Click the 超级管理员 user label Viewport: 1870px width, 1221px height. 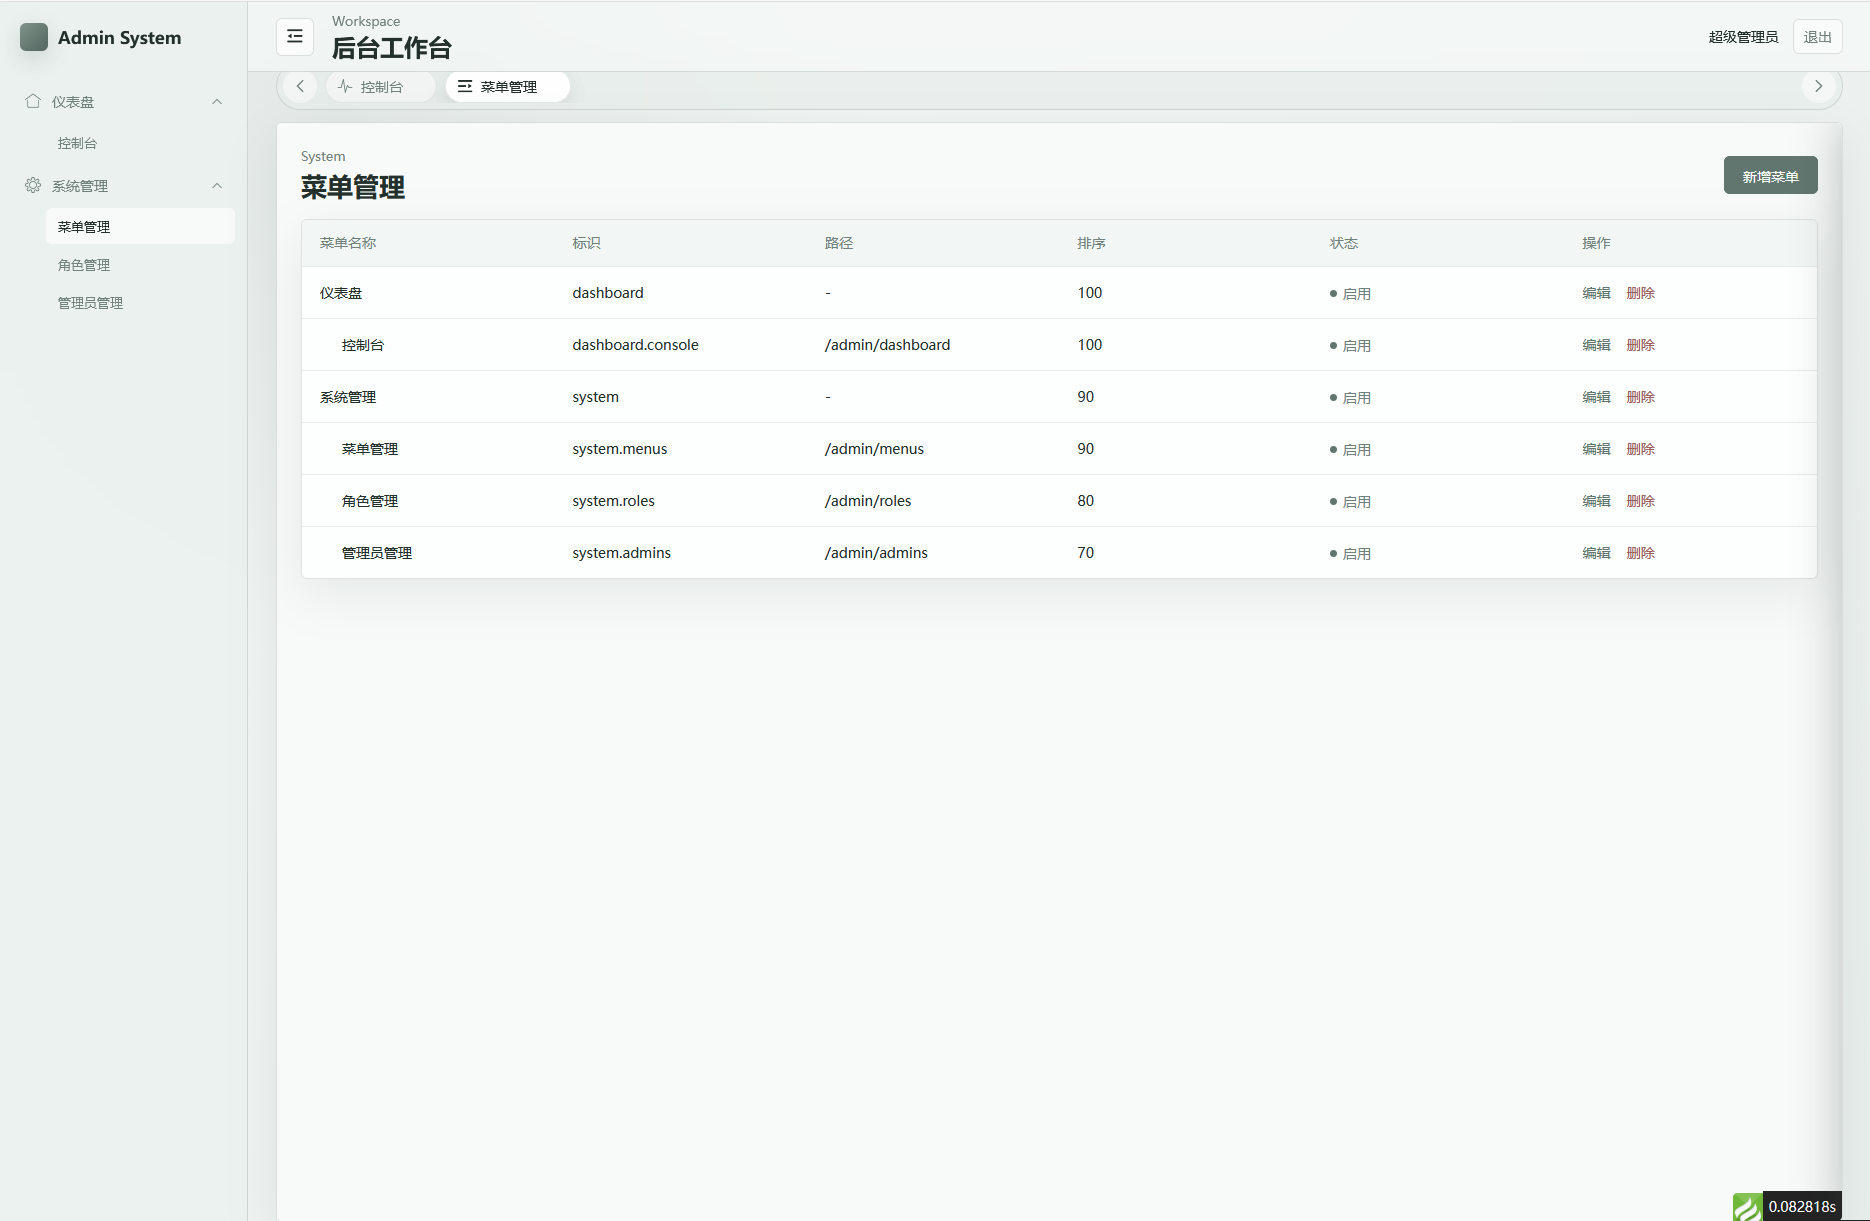tap(1743, 36)
